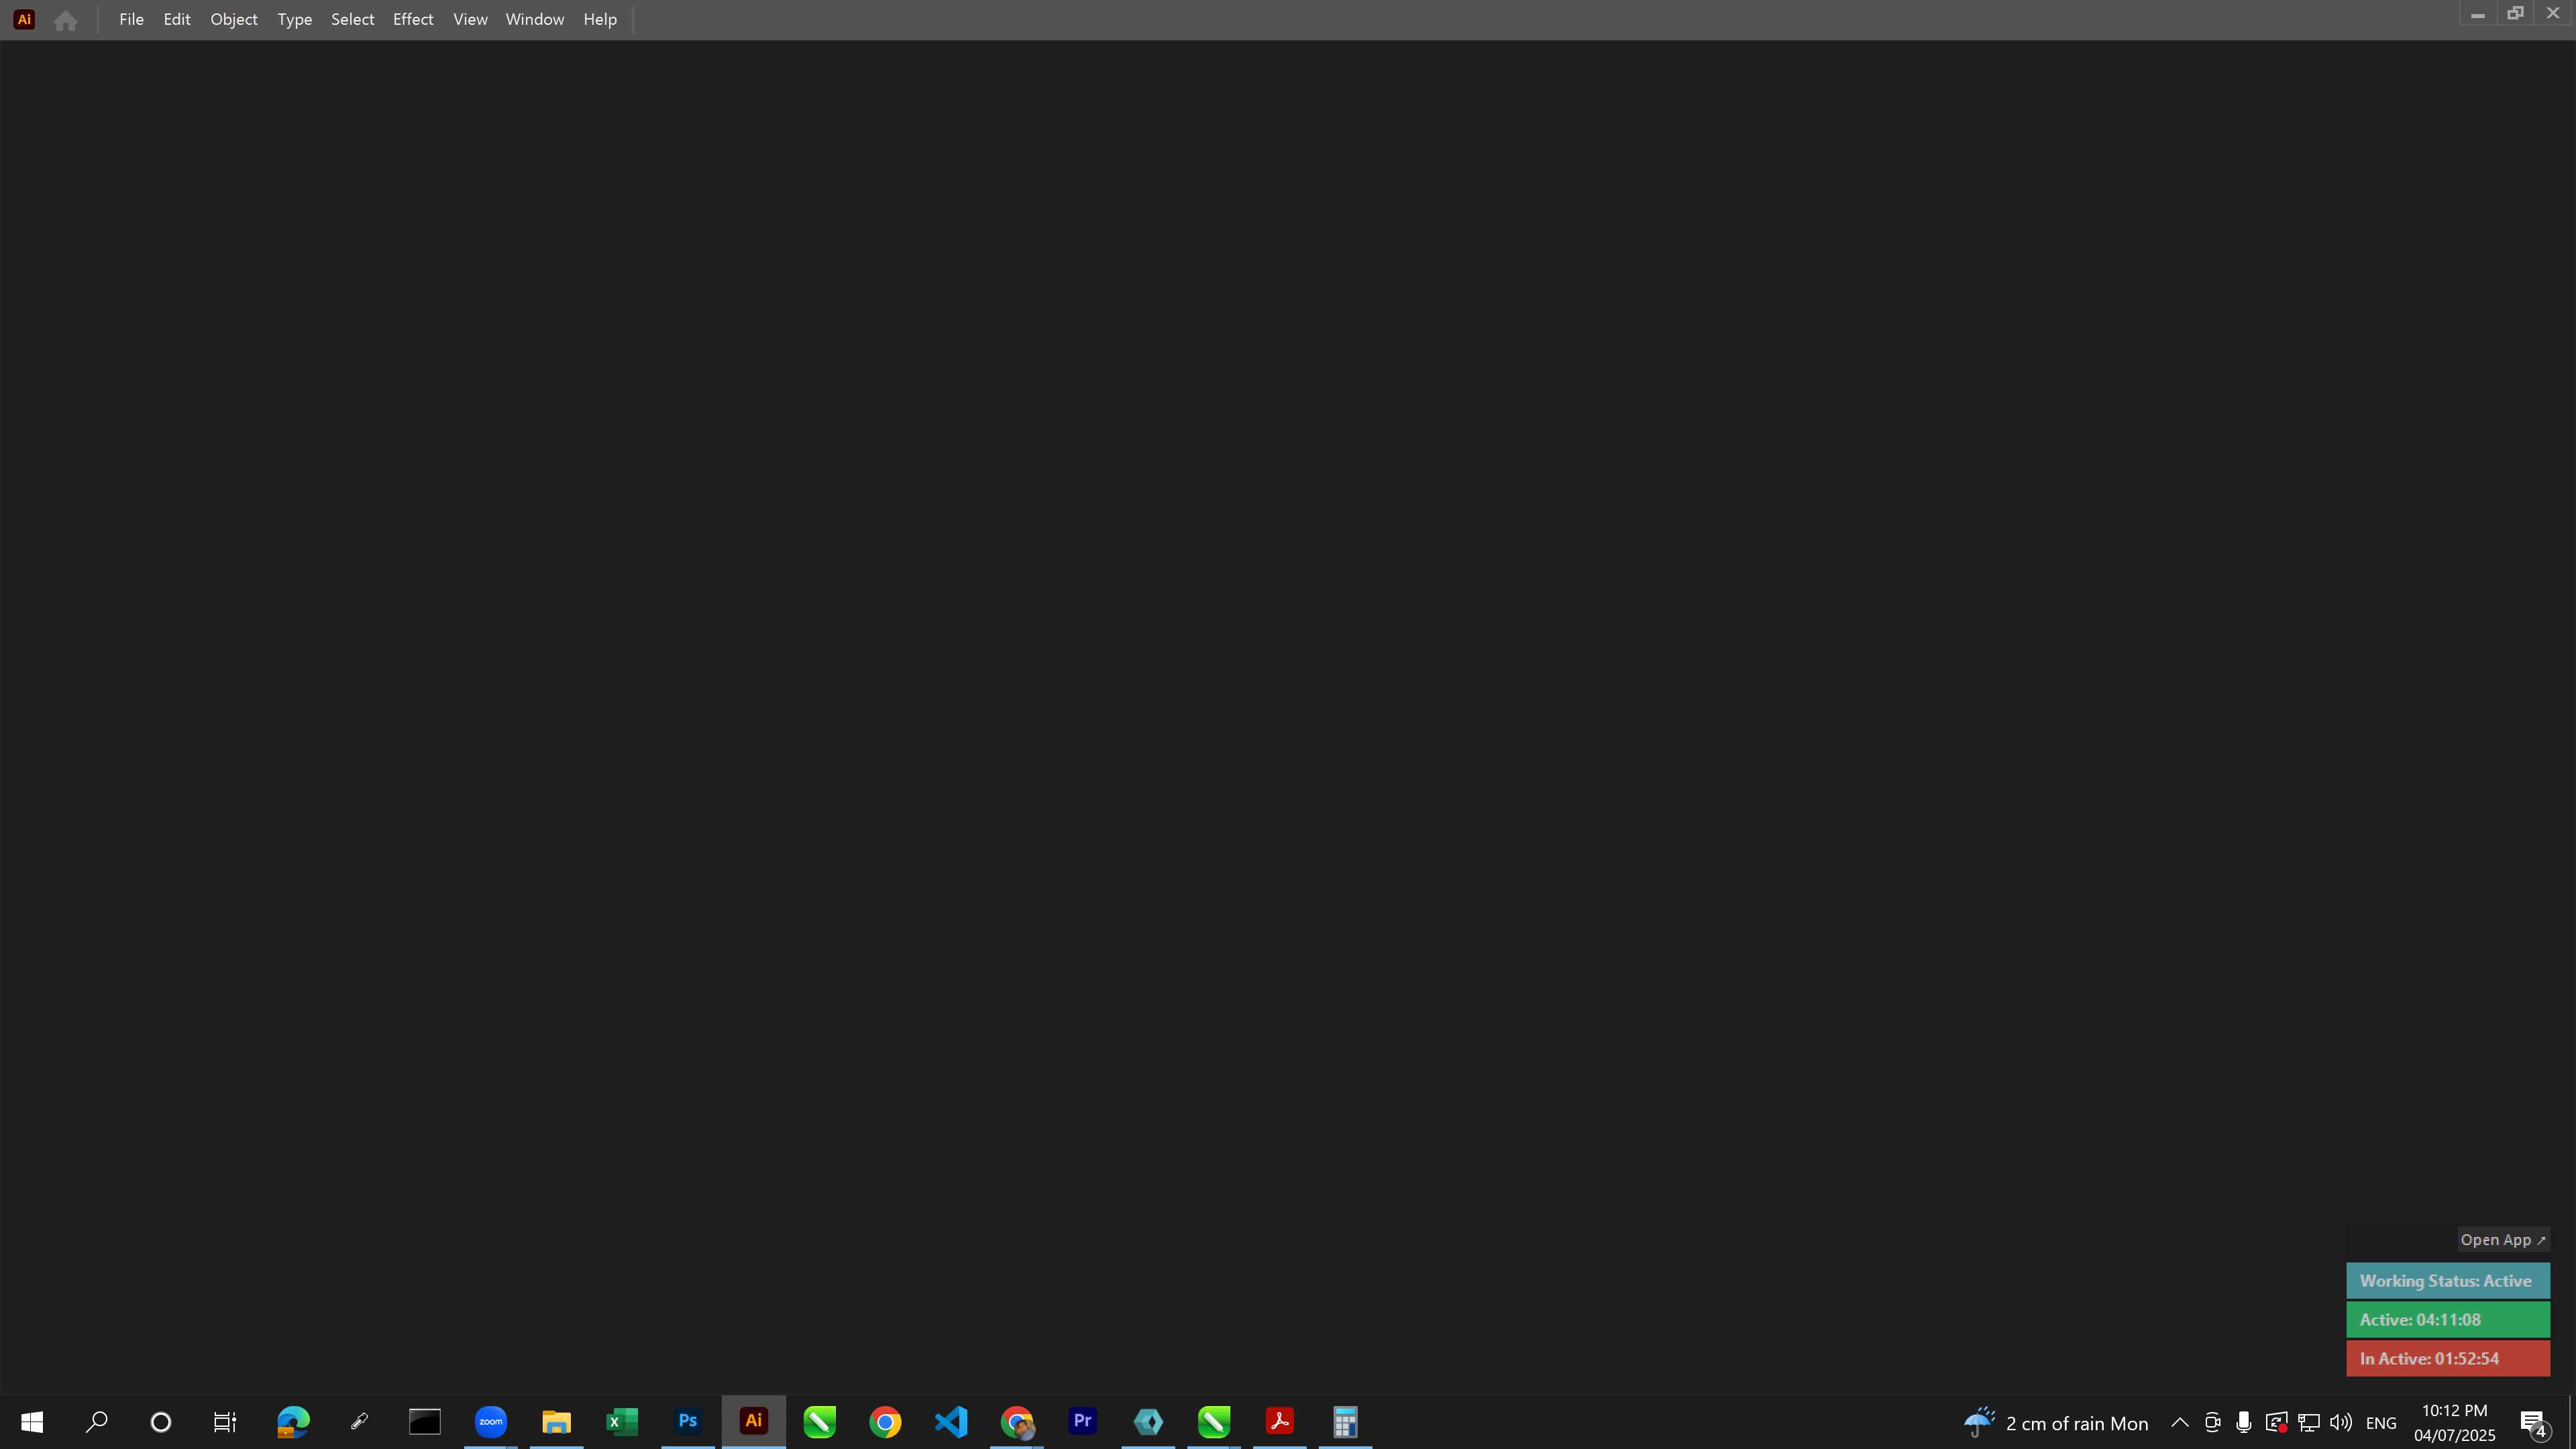Open the Calculator taskbar icon
Screen dimensions: 2576x1449
tap(1346, 1422)
